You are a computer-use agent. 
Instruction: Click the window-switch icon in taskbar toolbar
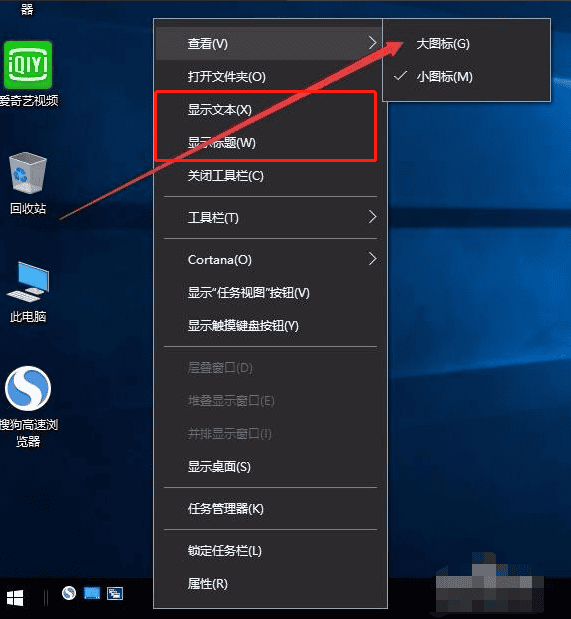click(x=115, y=593)
